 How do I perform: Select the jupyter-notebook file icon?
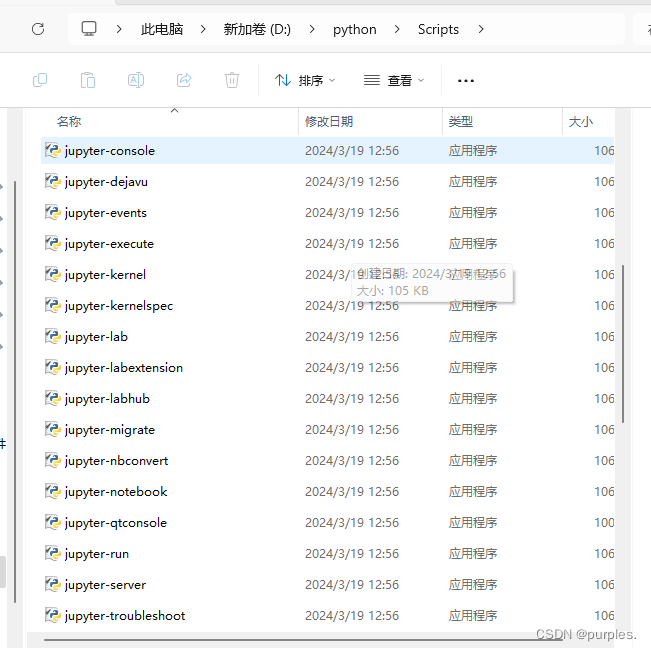coord(53,492)
